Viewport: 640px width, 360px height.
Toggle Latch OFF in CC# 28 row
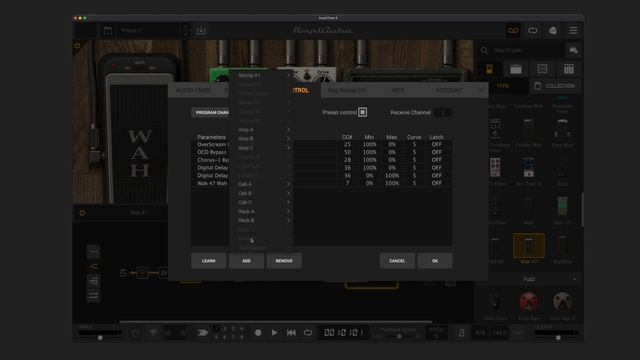pos(436,160)
